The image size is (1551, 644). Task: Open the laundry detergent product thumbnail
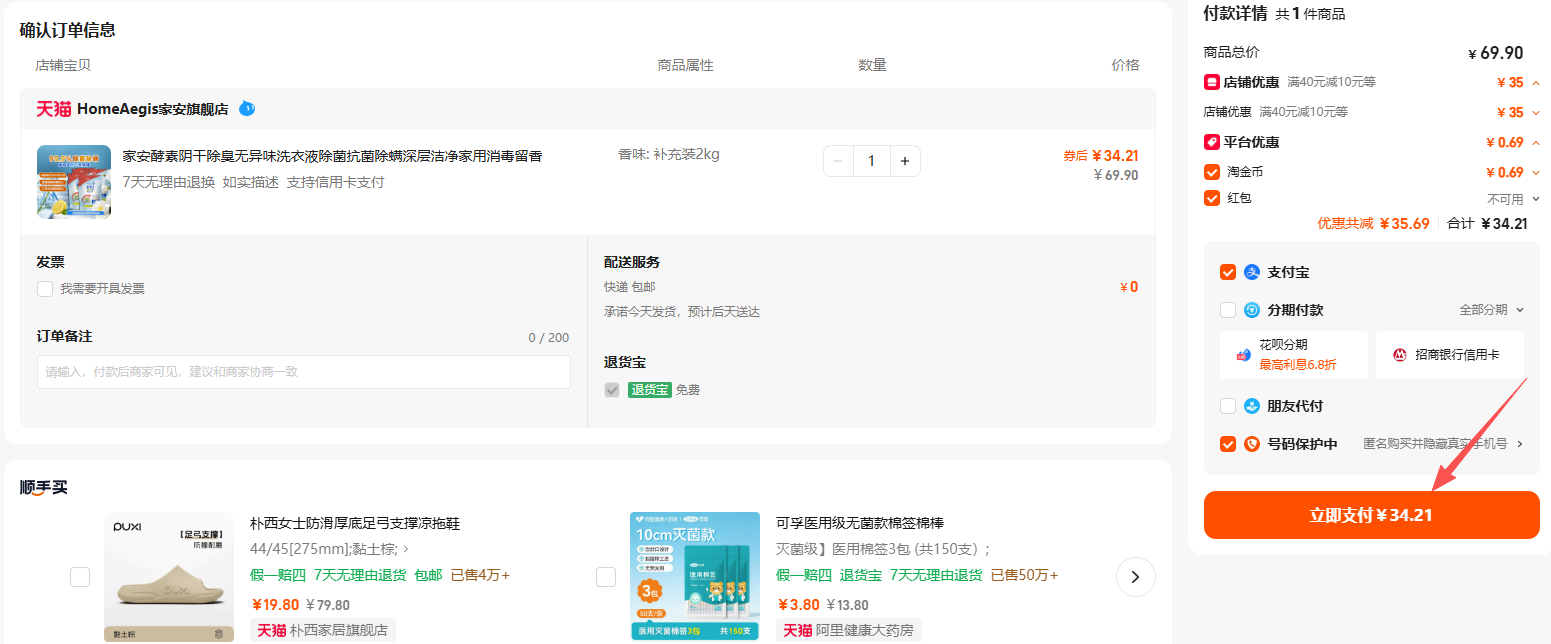[x=74, y=181]
